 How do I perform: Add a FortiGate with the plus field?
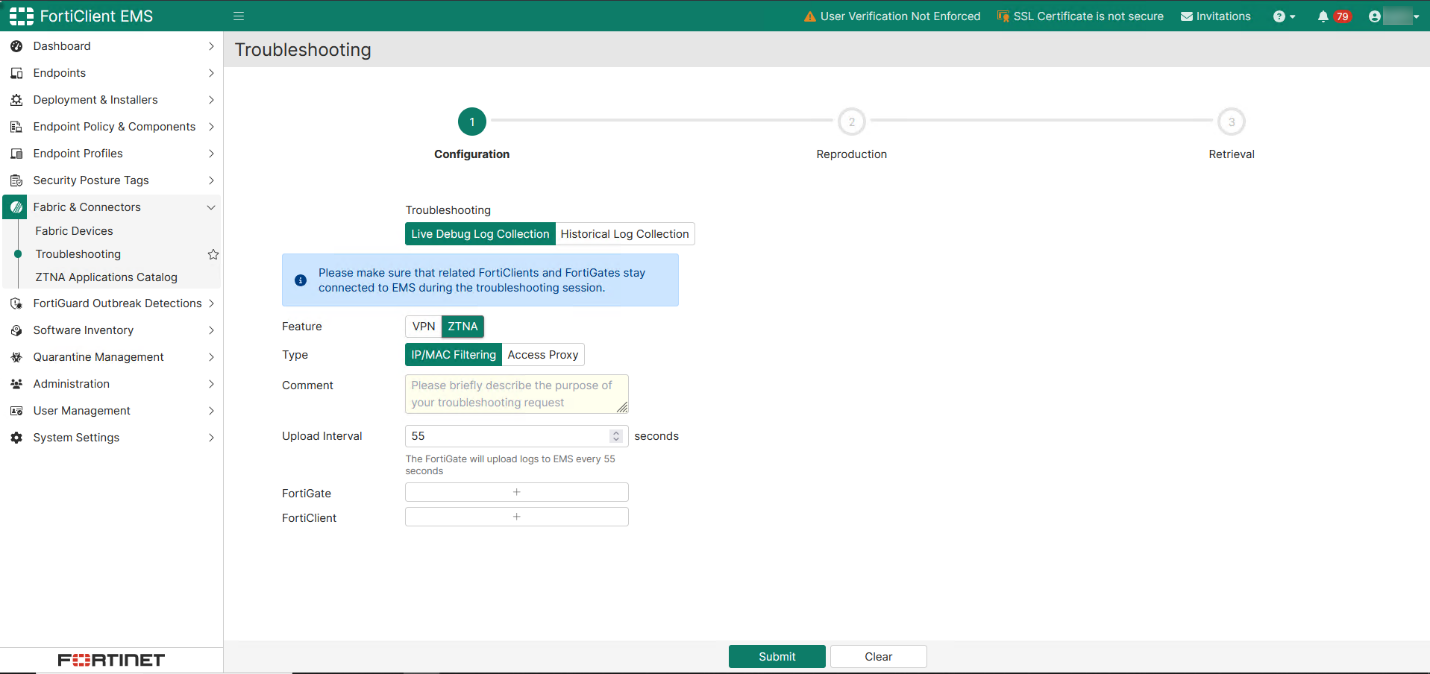click(517, 492)
